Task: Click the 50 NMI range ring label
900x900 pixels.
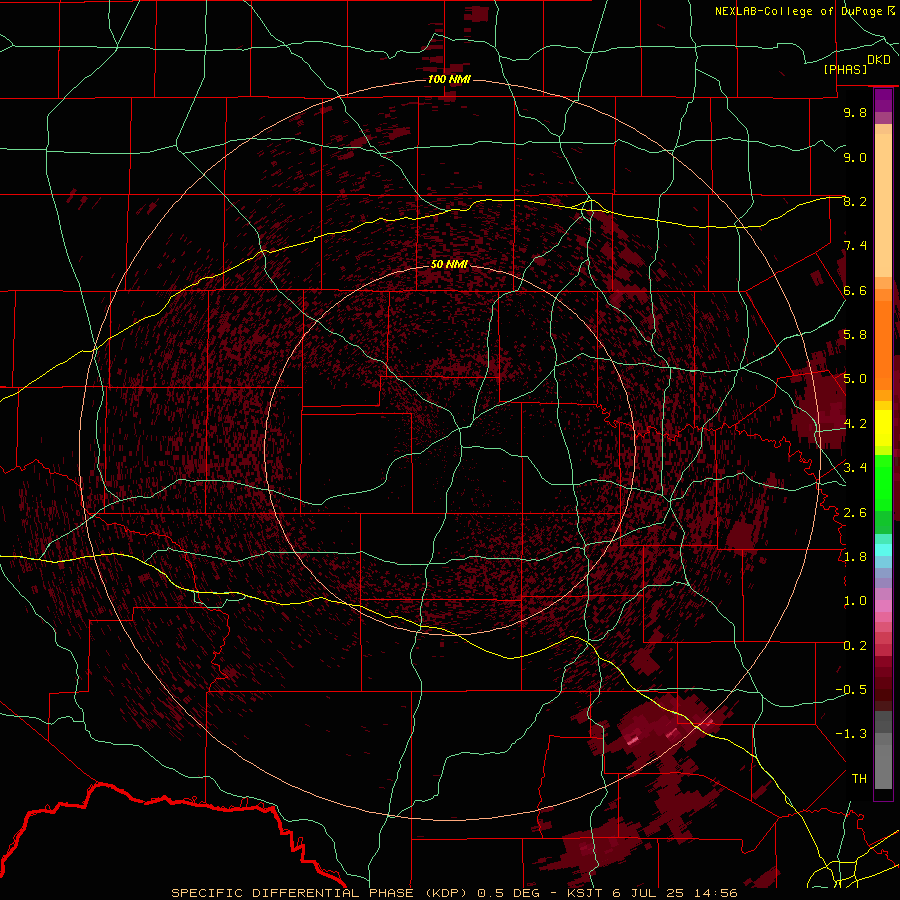Action: tap(449, 264)
